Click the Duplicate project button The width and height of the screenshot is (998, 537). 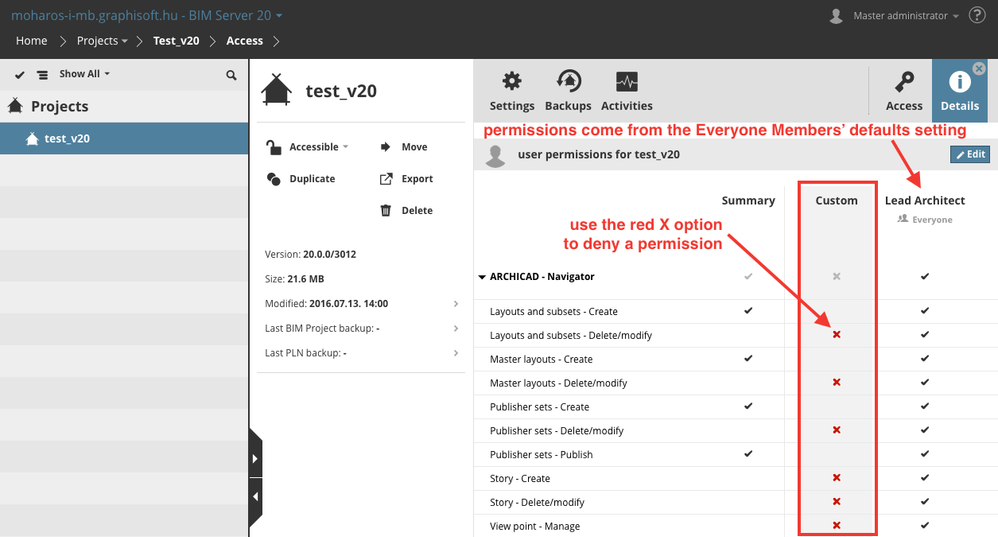(300, 179)
